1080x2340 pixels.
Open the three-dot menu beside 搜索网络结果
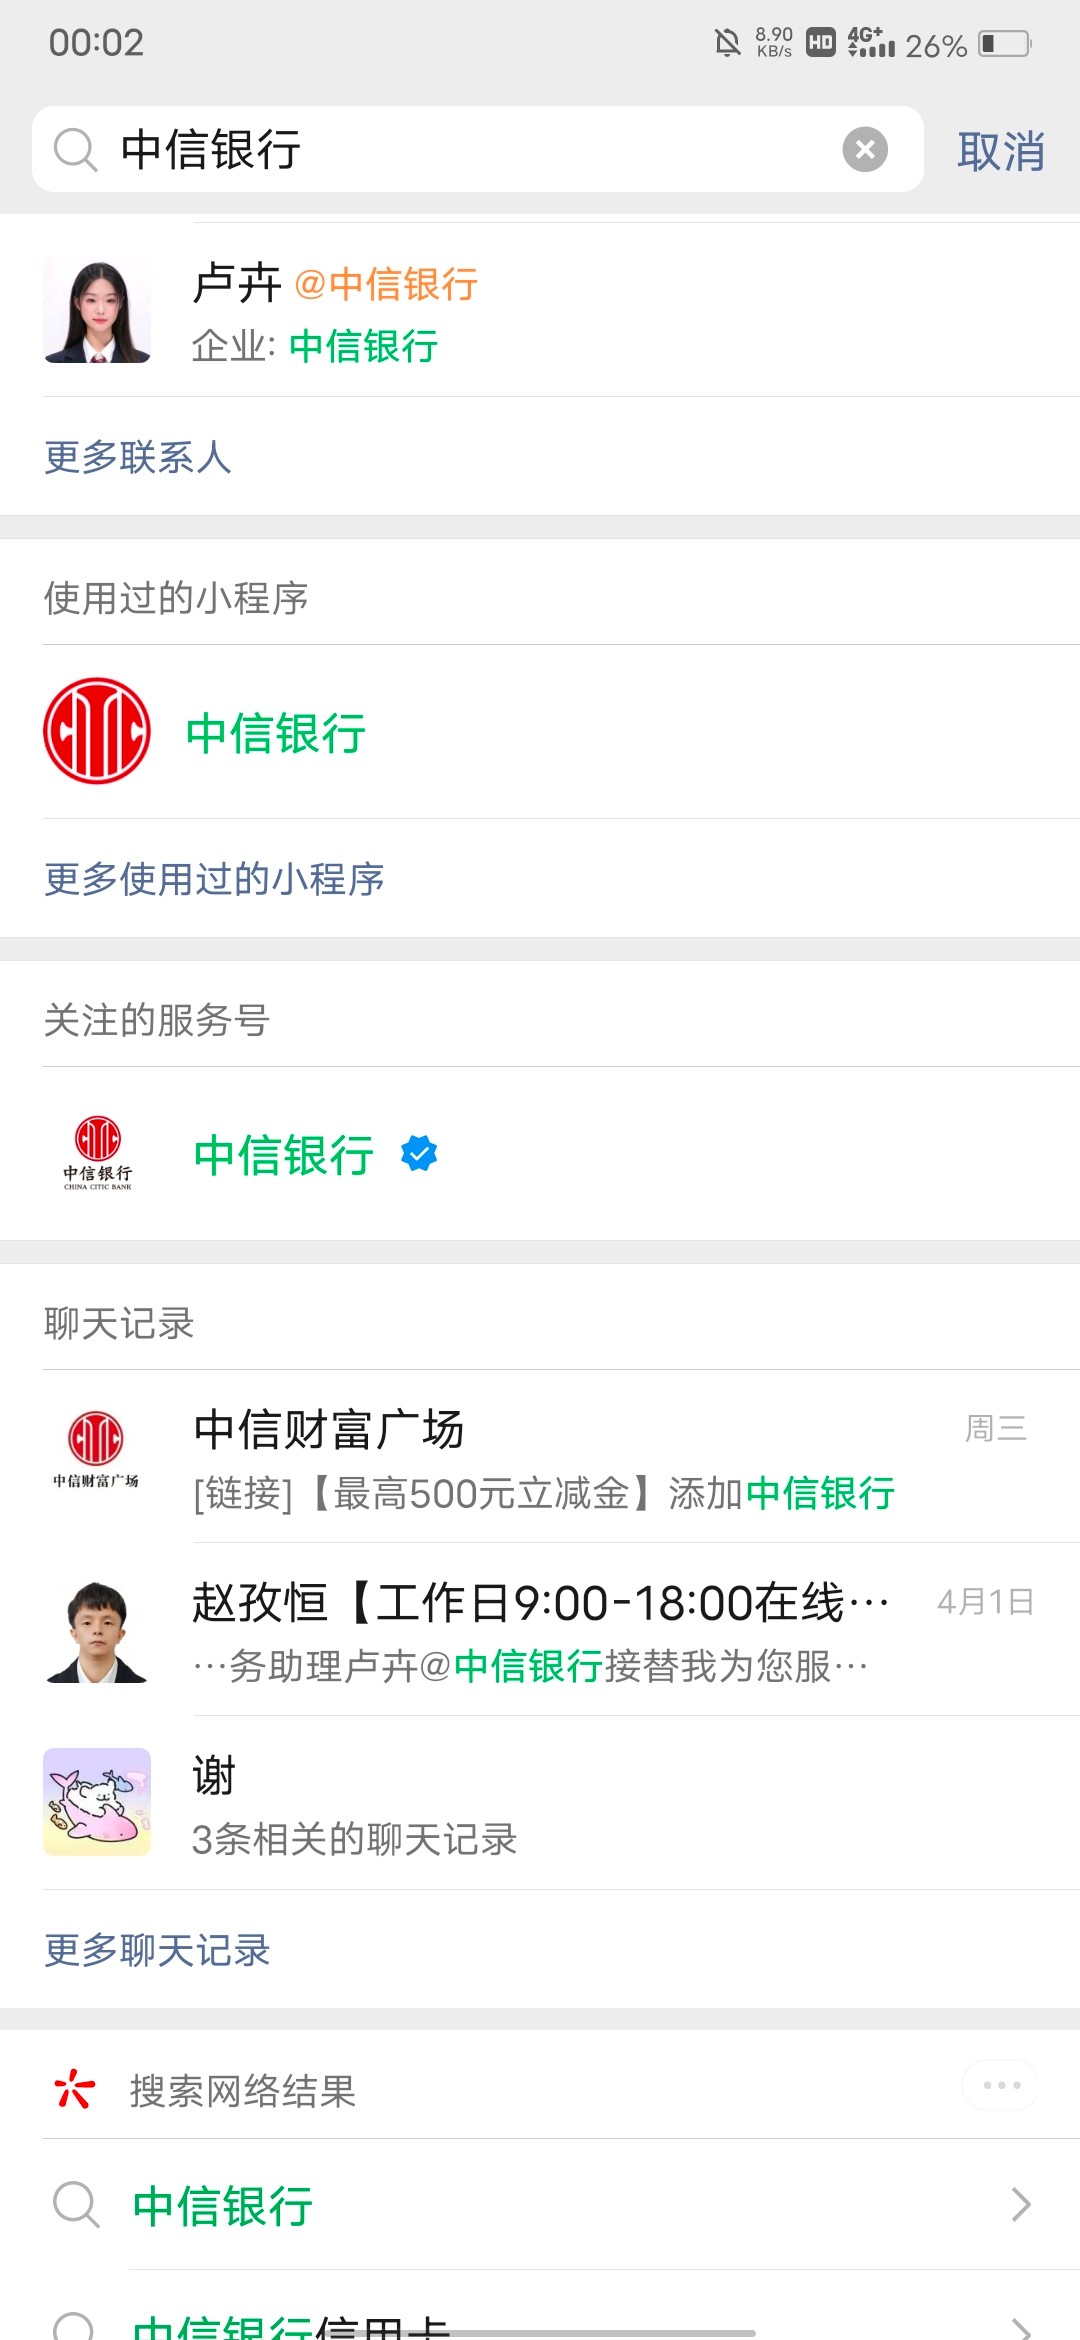1000,2085
